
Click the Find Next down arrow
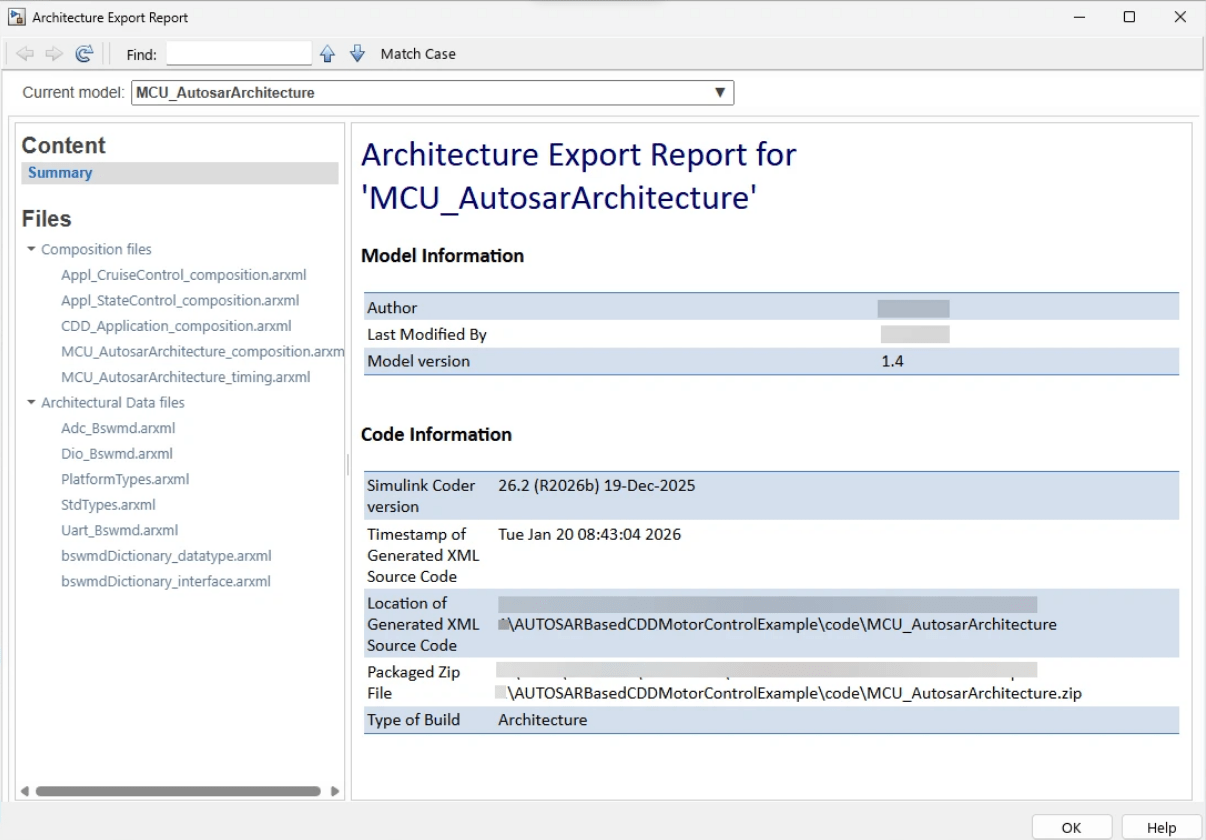pyautogui.click(x=357, y=54)
